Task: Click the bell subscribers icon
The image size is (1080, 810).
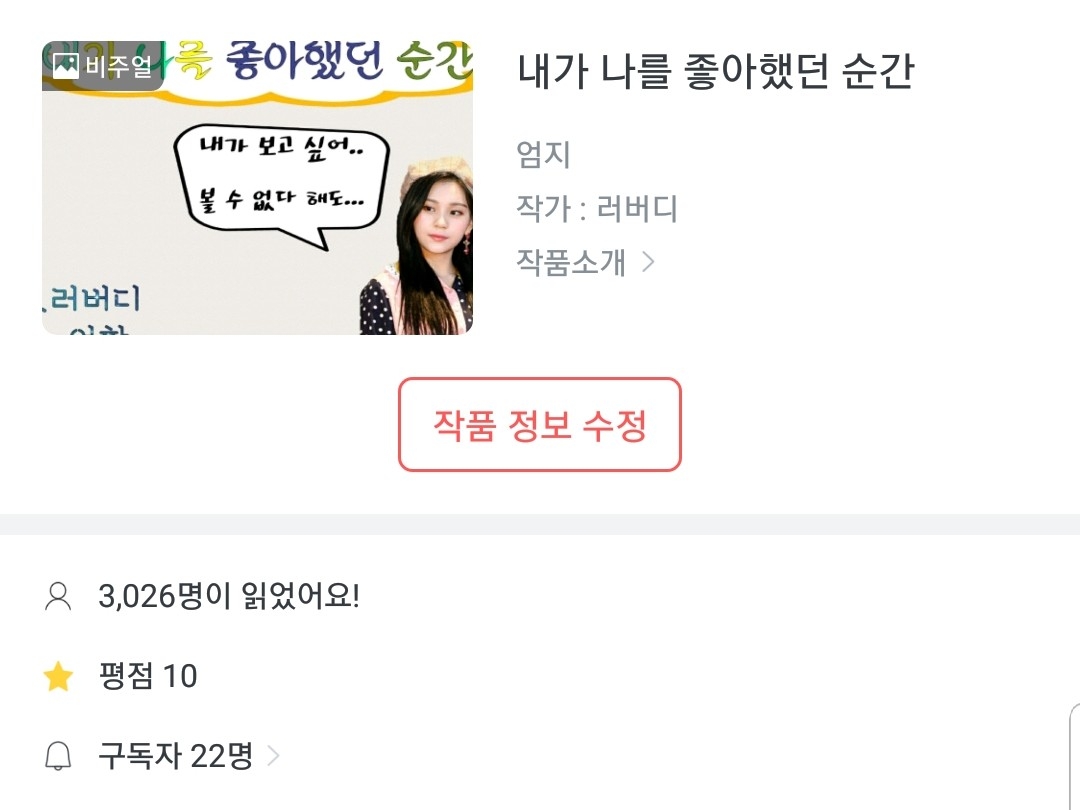Action: coord(59,756)
